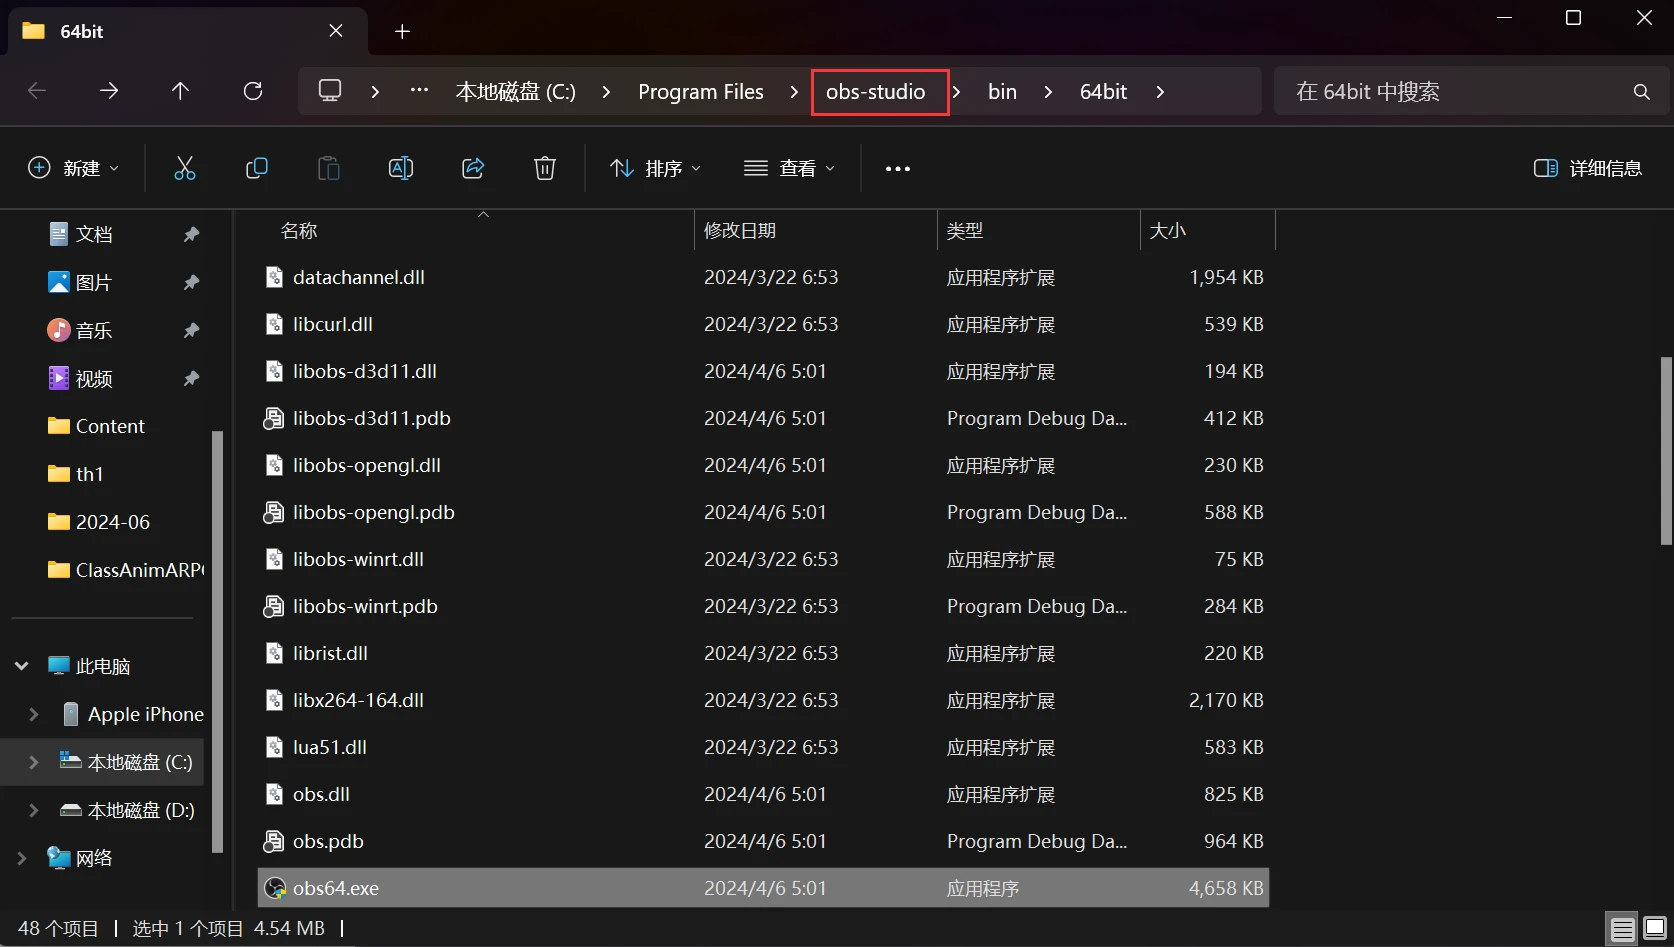The image size is (1674, 947).
Task: Toggle the 详细信息 details pane
Action: (x=1588, y=168)
